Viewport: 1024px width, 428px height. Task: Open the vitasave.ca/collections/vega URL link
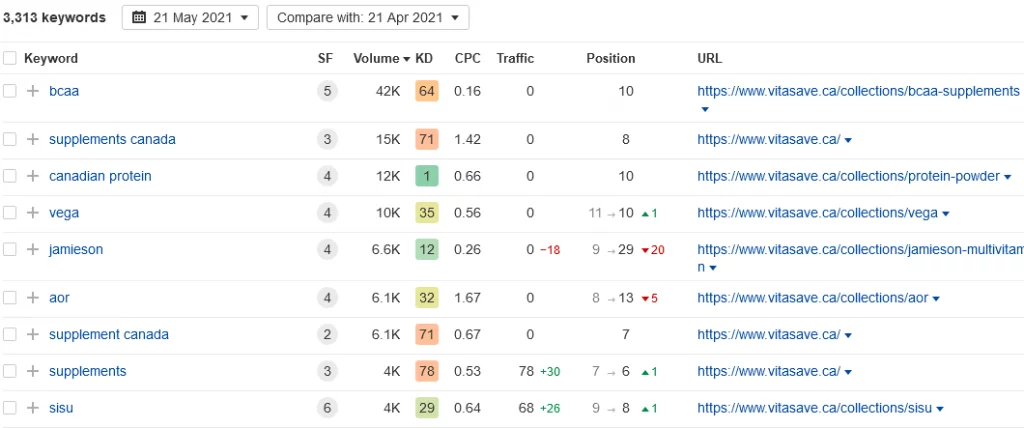coord(817,212)
